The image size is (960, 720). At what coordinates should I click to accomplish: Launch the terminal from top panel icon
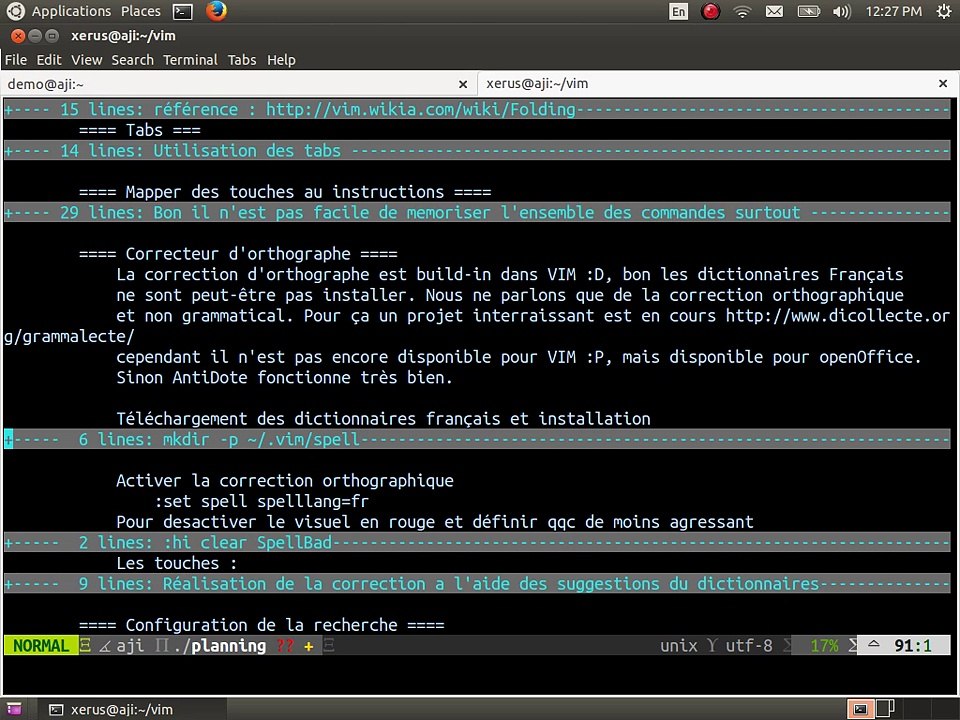tap(182, 12)
